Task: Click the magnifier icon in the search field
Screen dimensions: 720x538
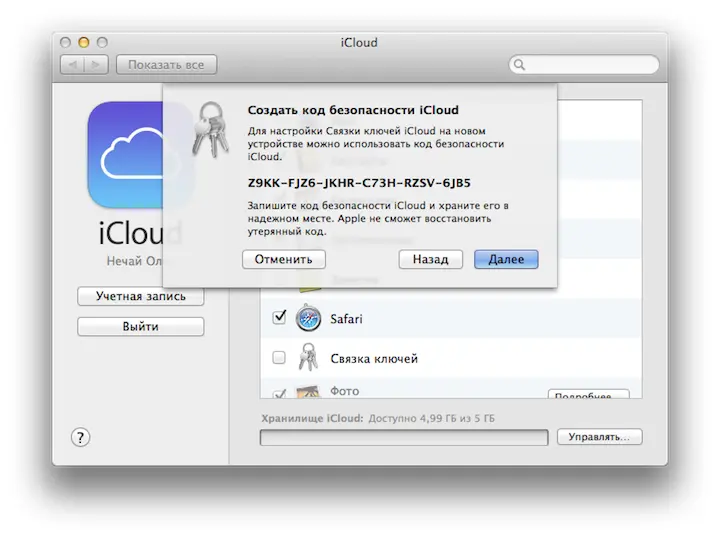Action: (x=519, y=65)
